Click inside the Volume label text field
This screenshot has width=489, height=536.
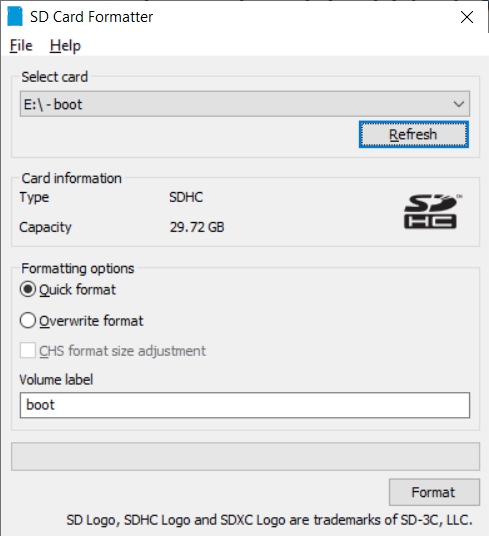(245, 405)
